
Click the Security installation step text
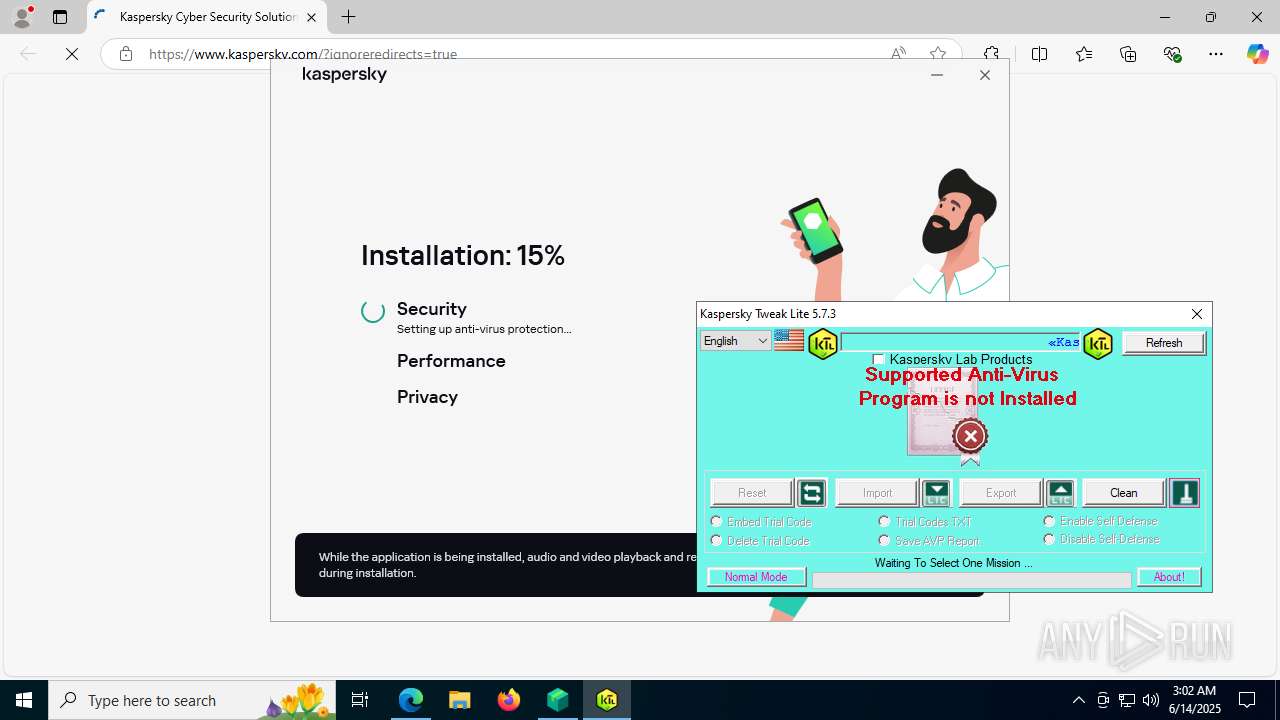point(432,308)
